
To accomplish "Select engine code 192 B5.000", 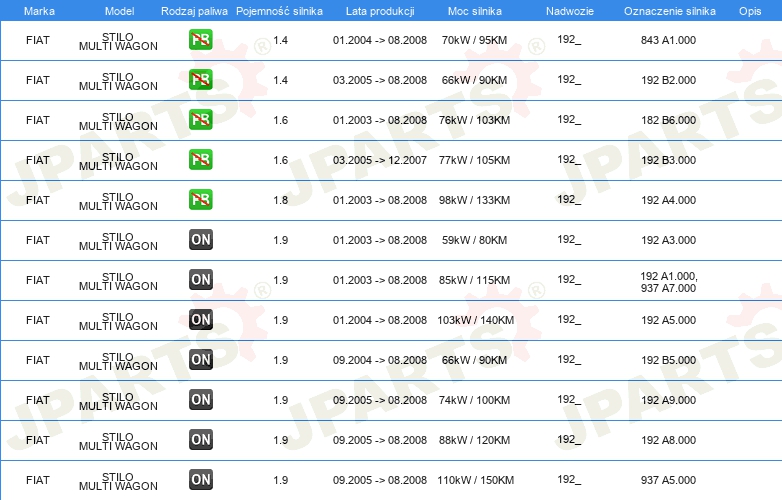I will click(x=668, y=360).
